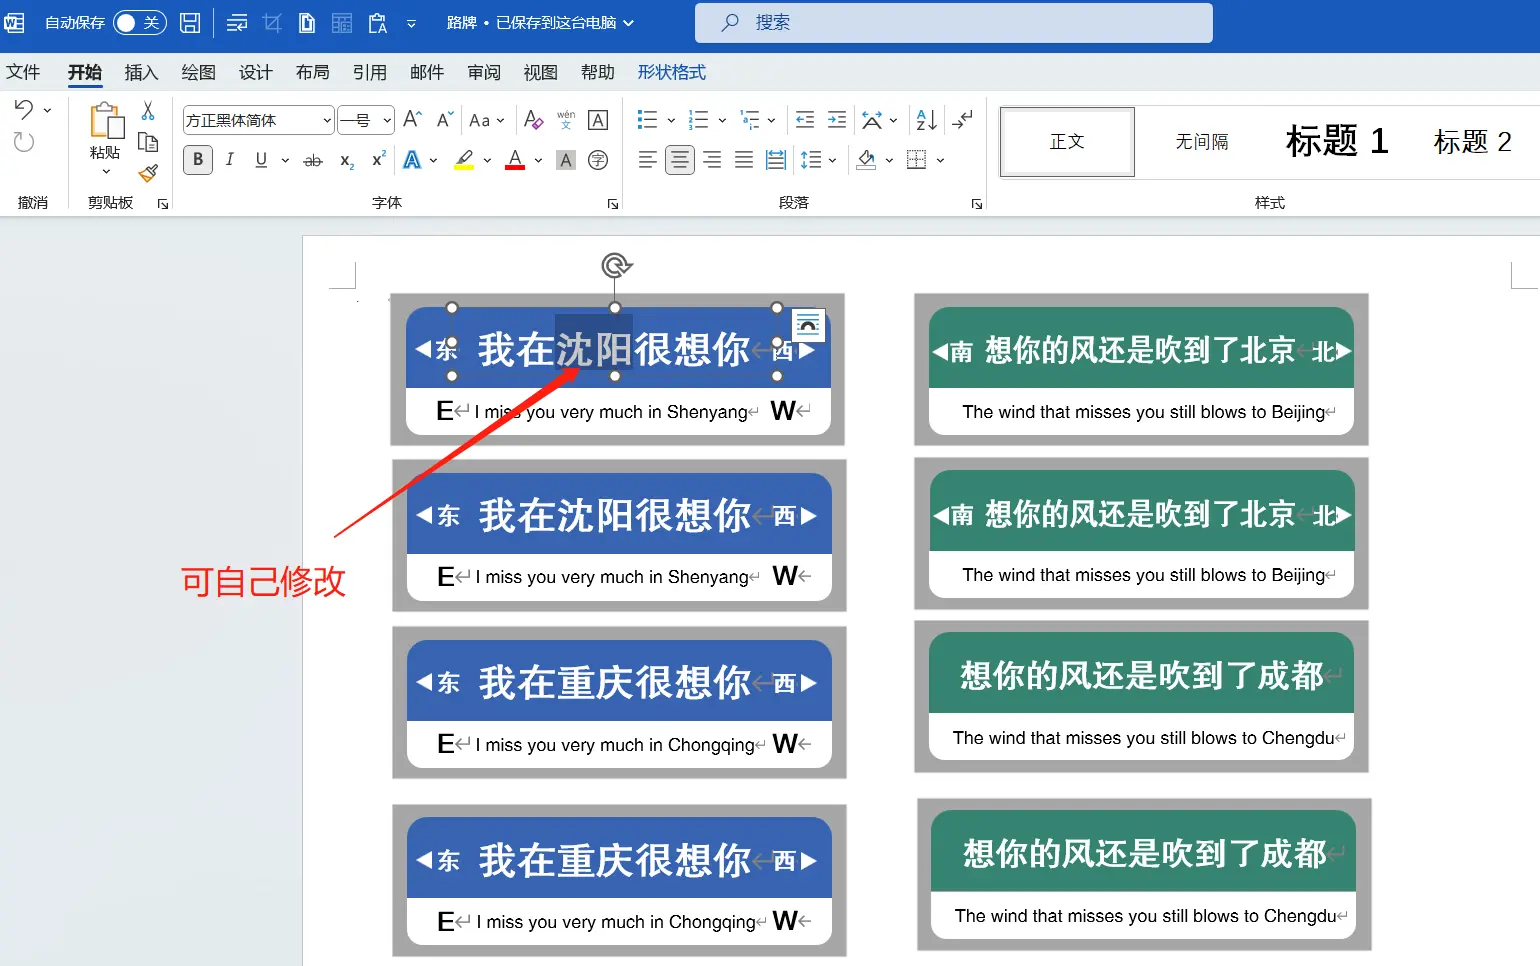Click the Undo arrow icon
1540x966 pixels.
point(24,110)
